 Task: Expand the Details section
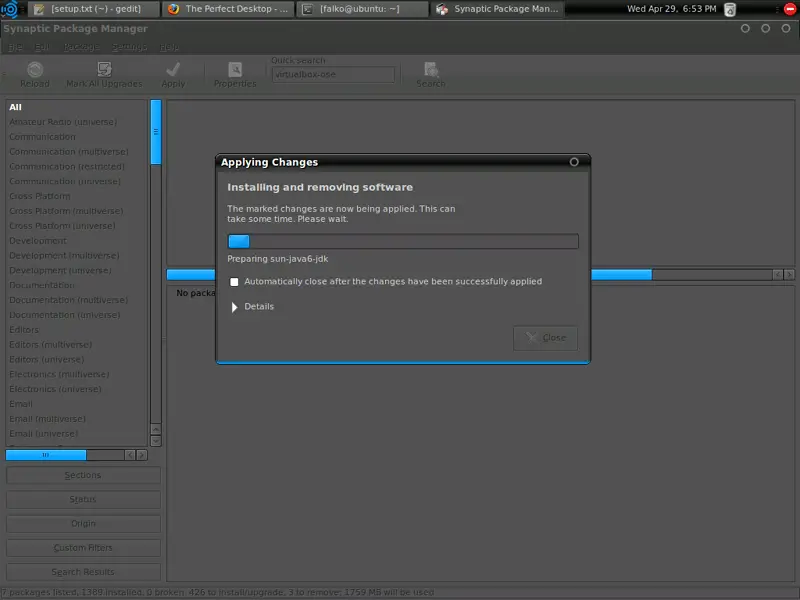[x=234, y=307]
